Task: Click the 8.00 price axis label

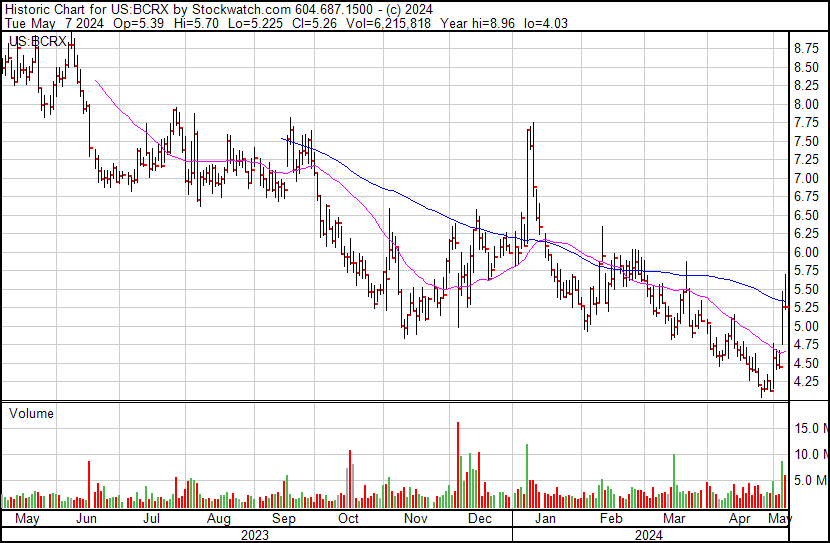Action: pos(807,104)
